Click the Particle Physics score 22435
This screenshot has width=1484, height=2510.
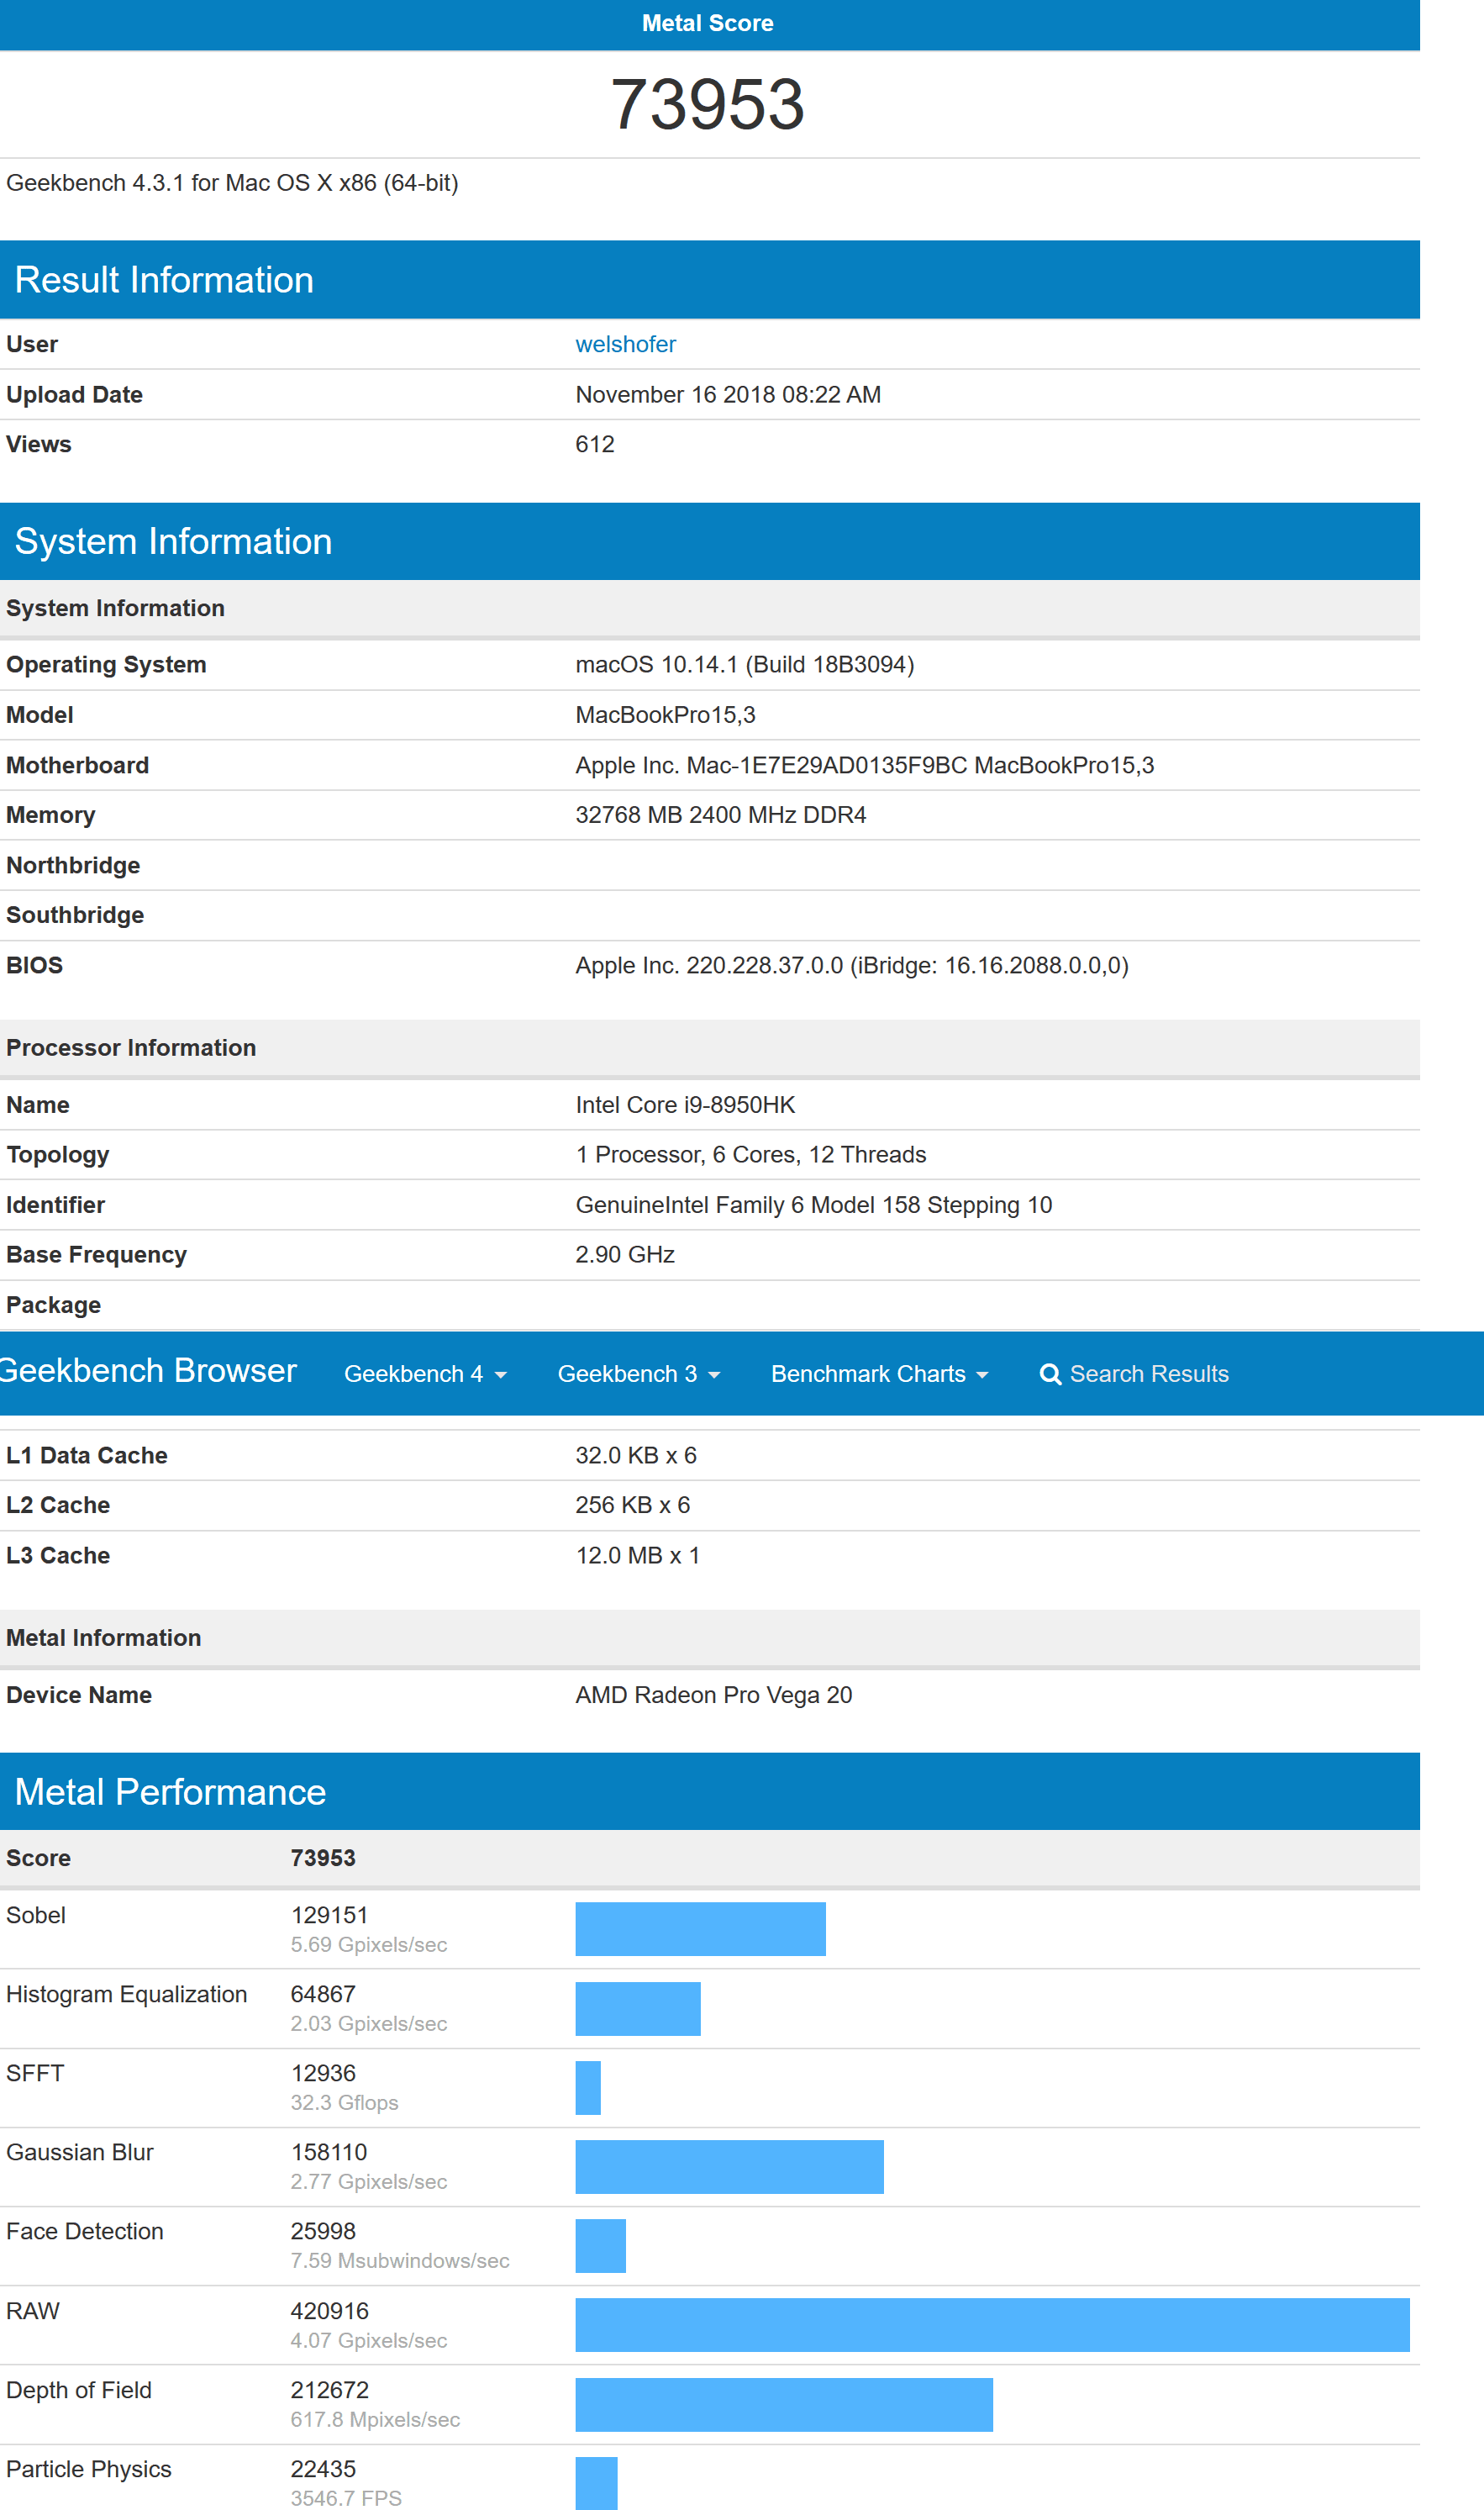(x=323, y=2469)
